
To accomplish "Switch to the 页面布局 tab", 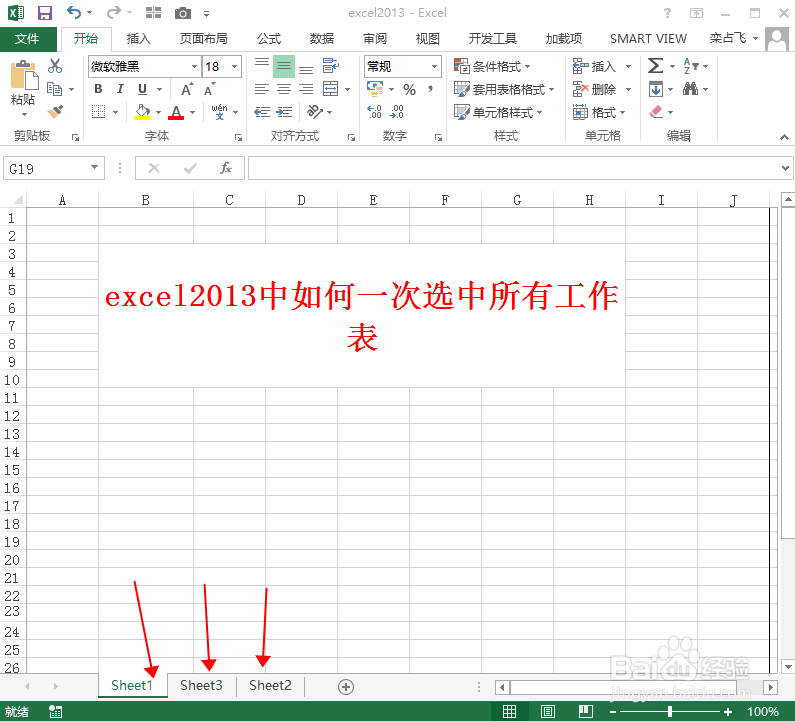I will point(203,39).
